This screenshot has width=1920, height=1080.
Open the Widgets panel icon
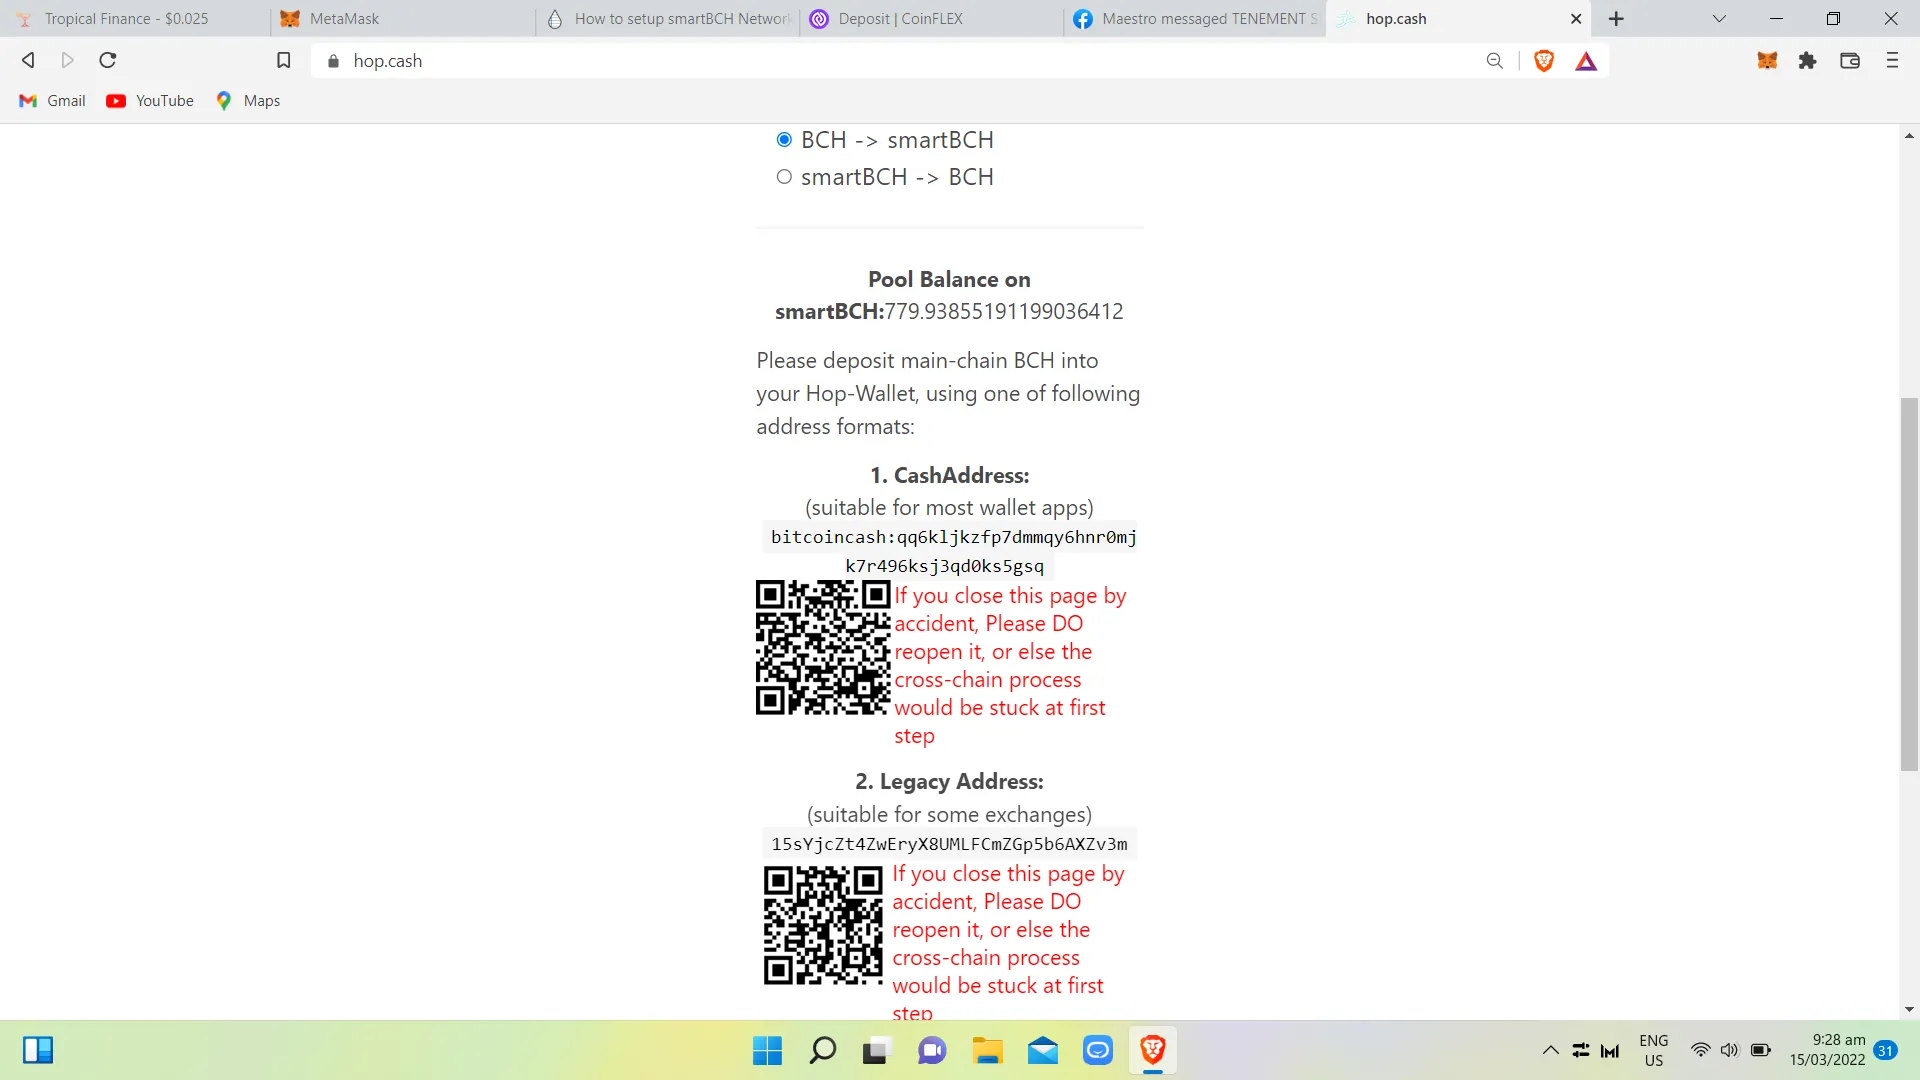tap(38, 1050)
